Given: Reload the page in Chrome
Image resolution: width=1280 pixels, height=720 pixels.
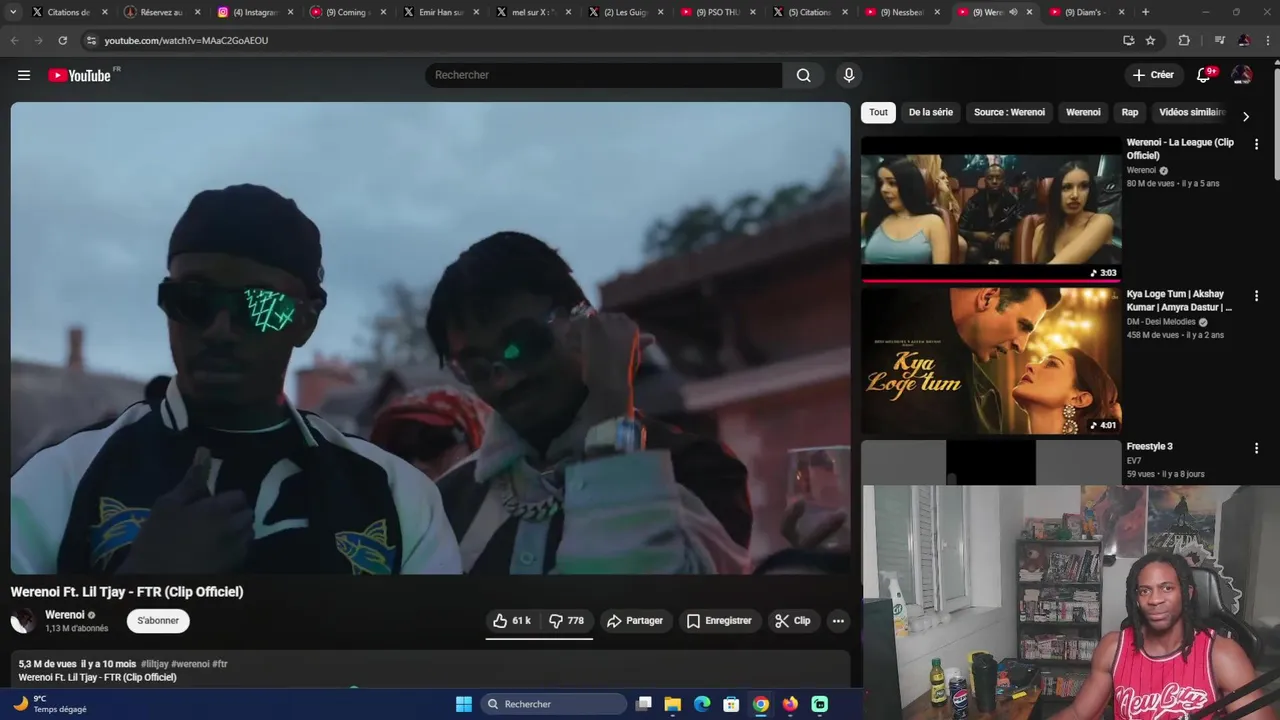Looking at the screenshot, I should tap(62, 40).
